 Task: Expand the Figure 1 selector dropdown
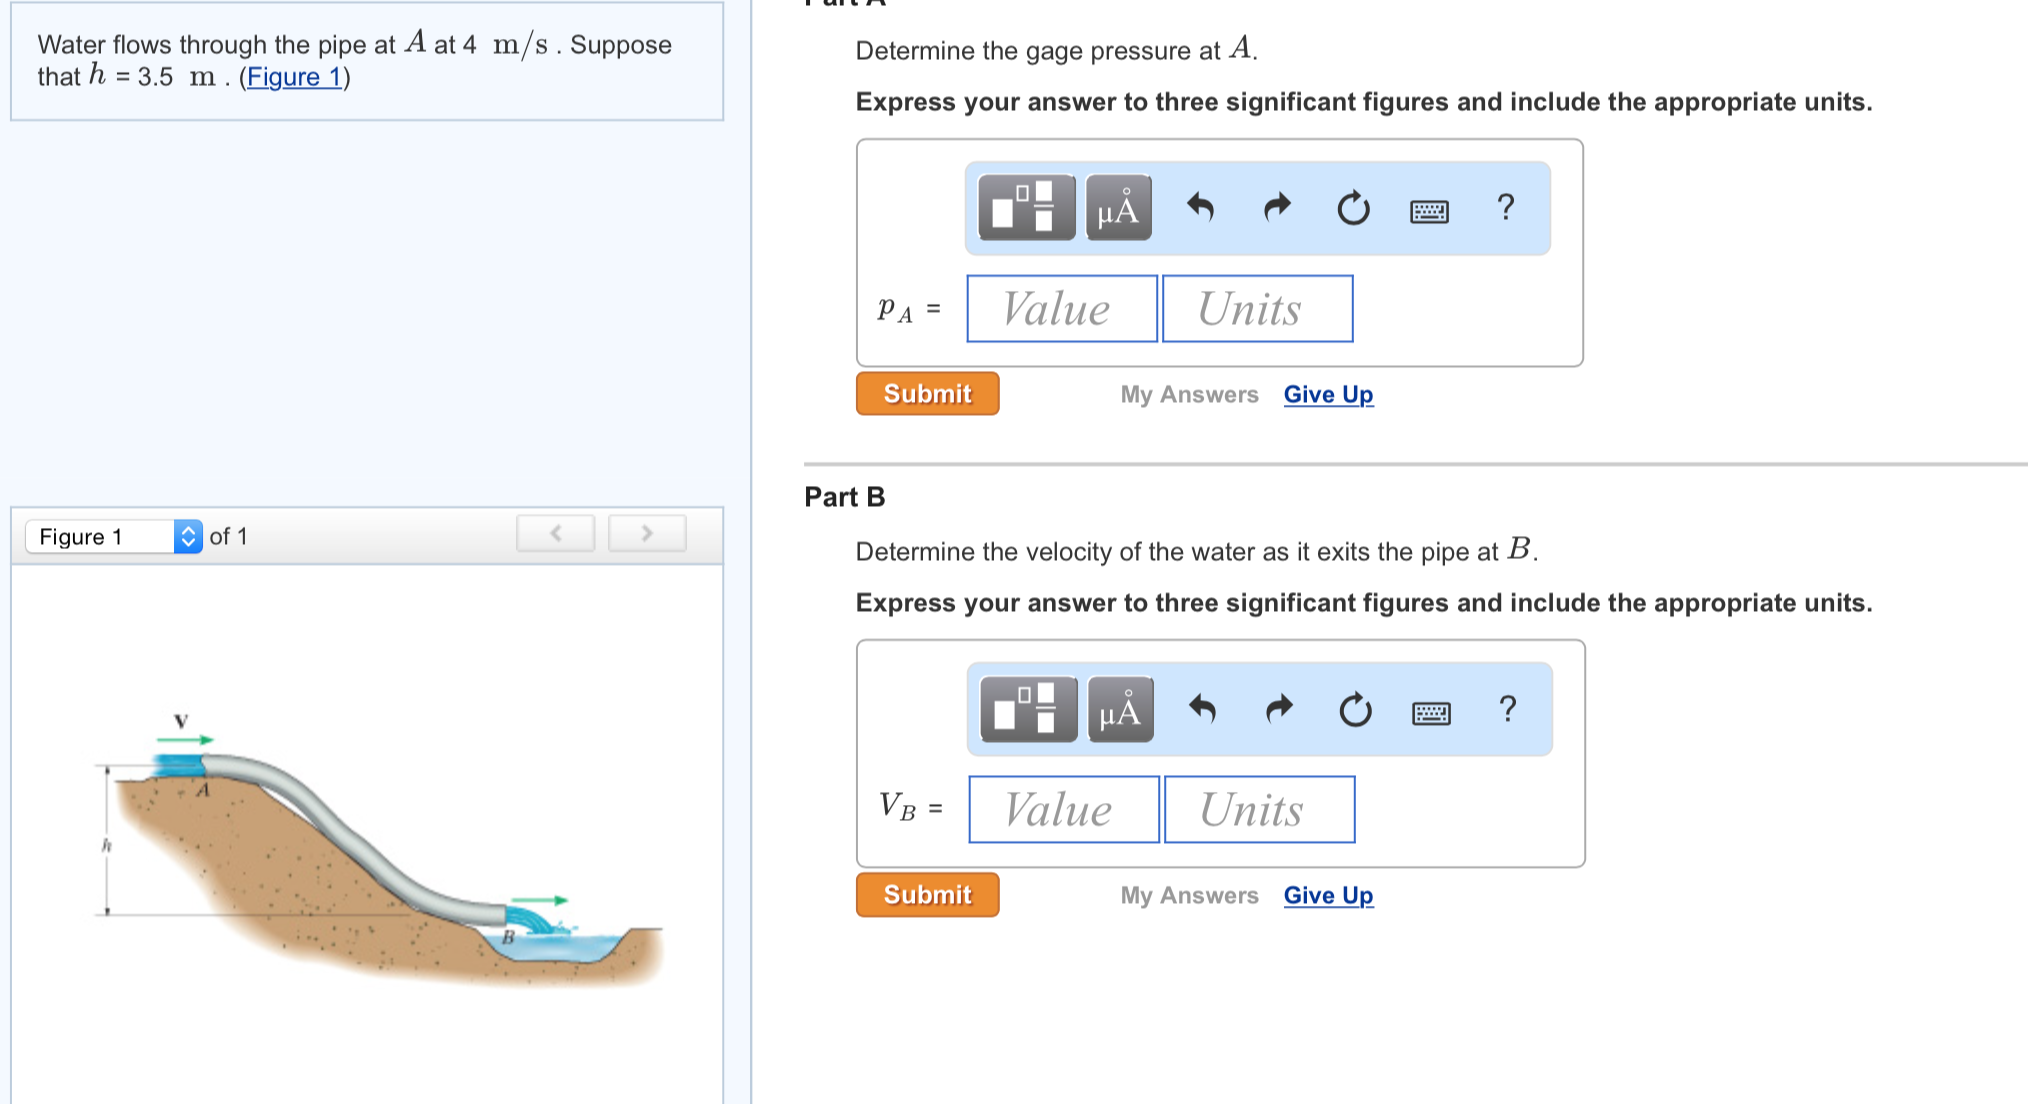(114, 536)
